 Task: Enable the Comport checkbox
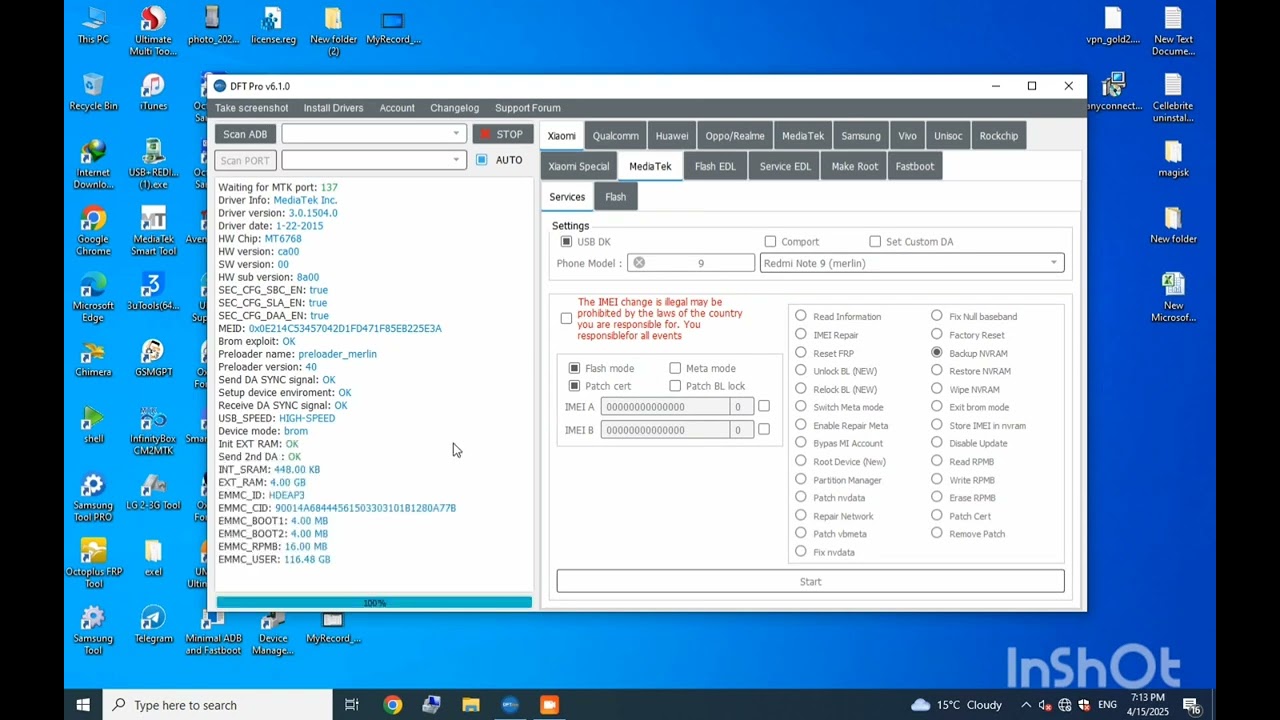770,242
